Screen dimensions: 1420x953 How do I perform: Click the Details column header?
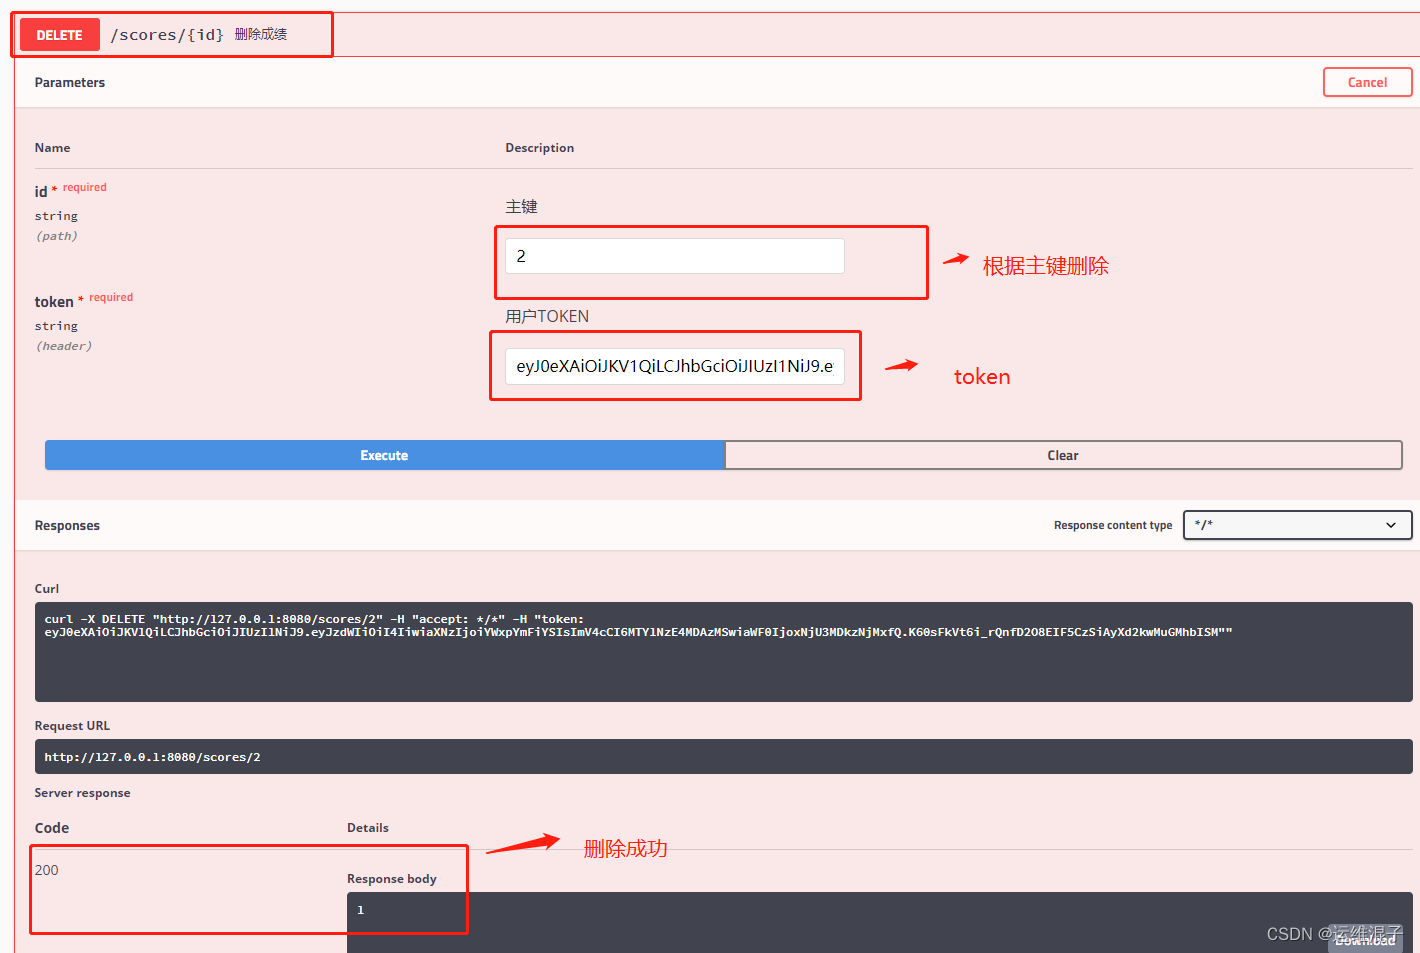click(x=368, y=828)
